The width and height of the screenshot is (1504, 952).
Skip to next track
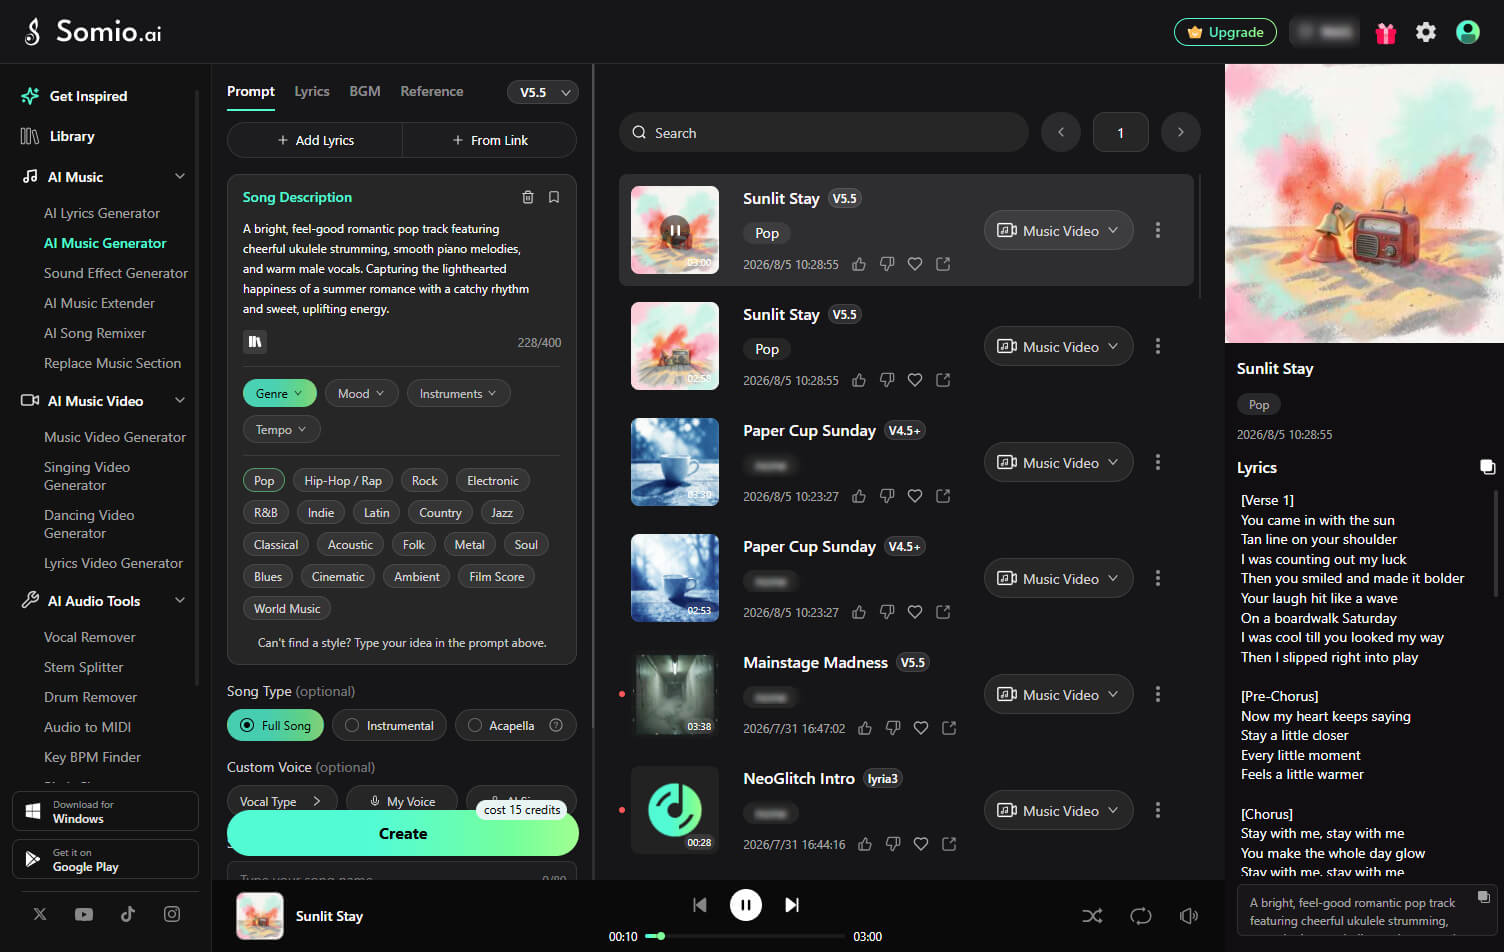792,905
